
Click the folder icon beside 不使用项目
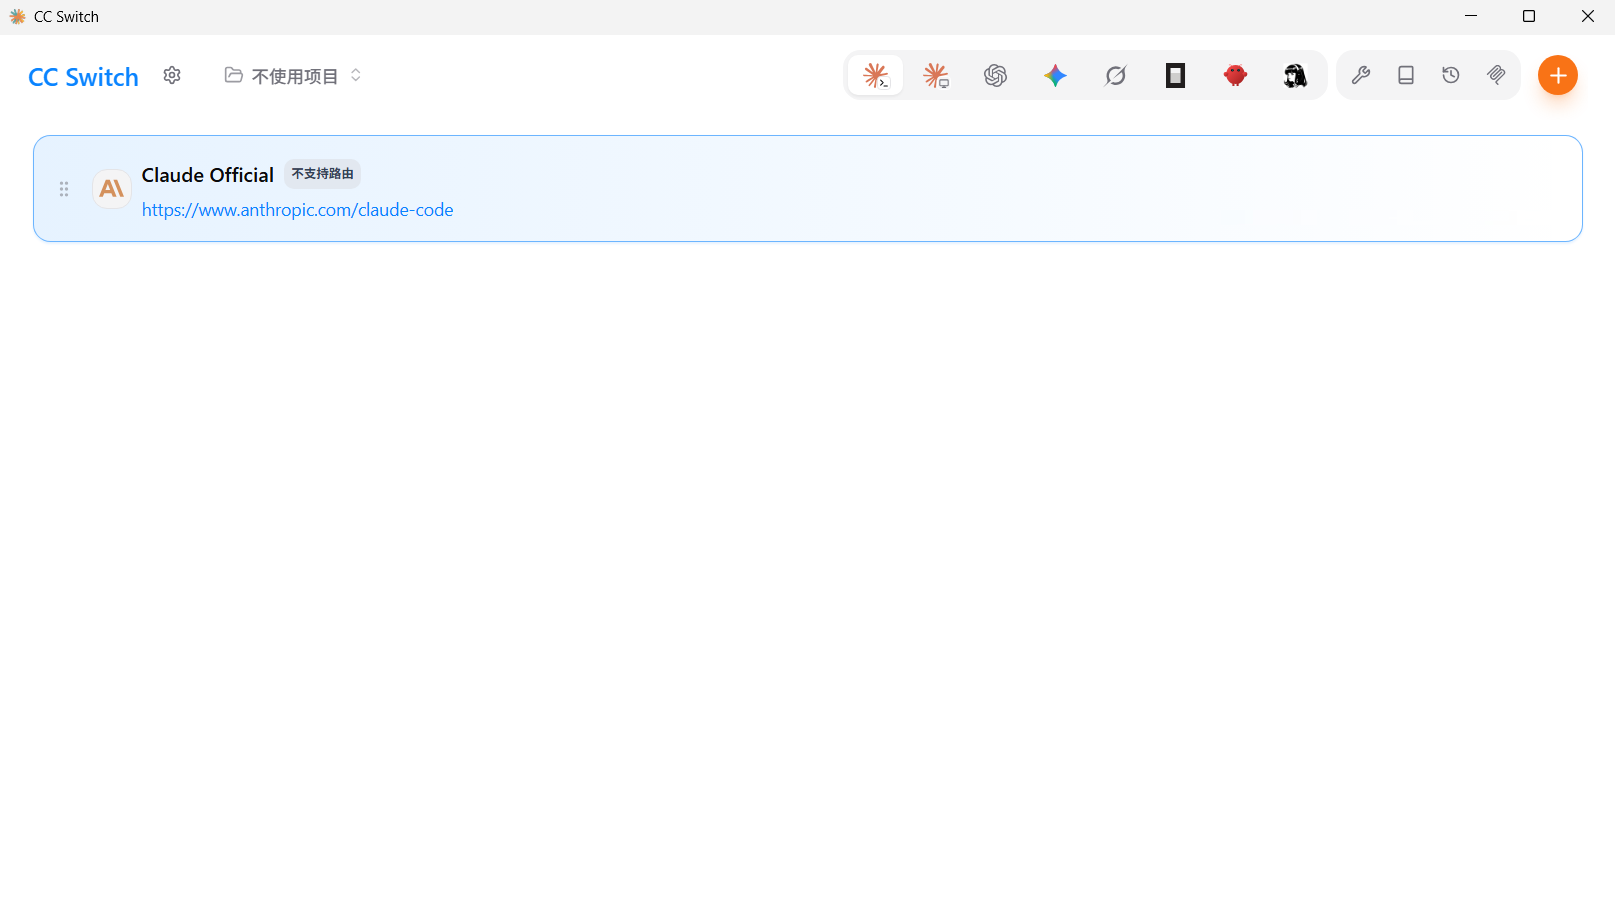click(x=233, y=76)
